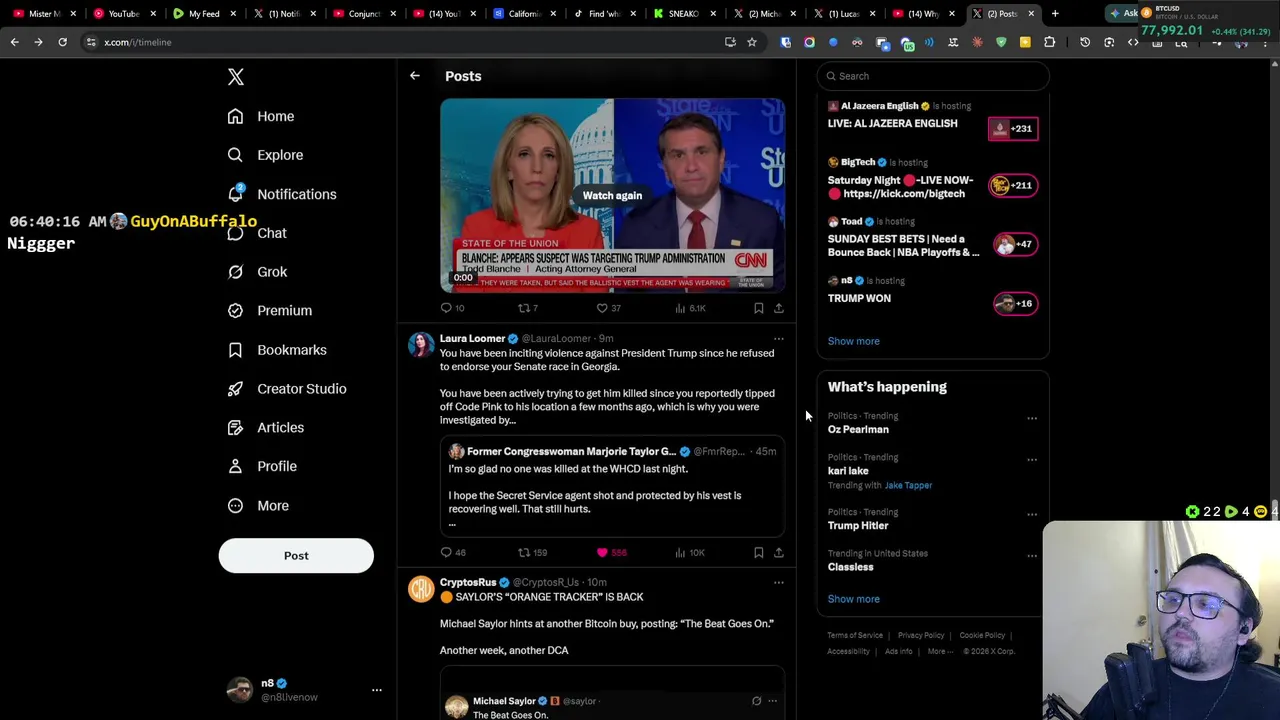The image size is (1280, 720).
Task: Click the X logo in the sidebar
Action: point(236,77)
